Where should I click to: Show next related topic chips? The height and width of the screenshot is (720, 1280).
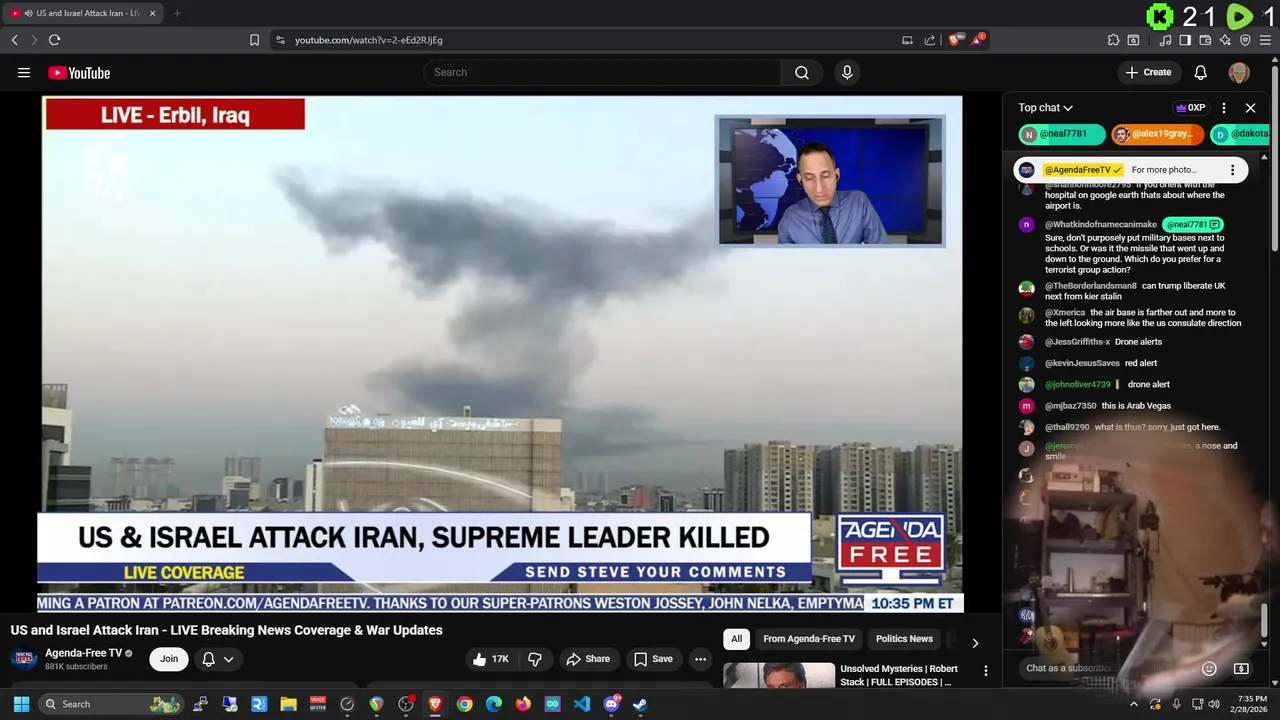tap(975, 642)
